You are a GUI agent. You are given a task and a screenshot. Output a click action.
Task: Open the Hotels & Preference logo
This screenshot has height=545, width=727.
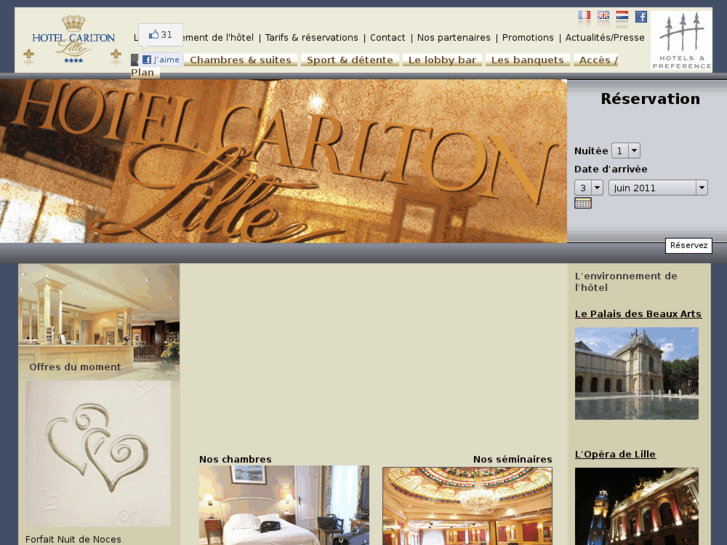tap(682, 41)
